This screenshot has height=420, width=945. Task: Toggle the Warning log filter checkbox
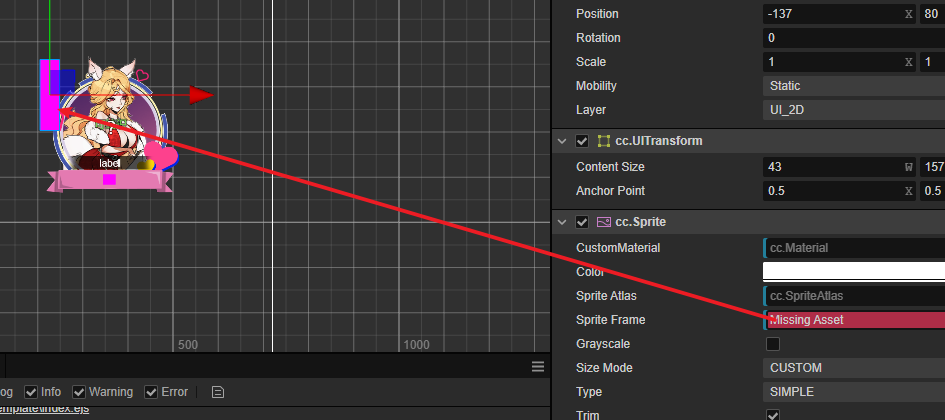79,392
